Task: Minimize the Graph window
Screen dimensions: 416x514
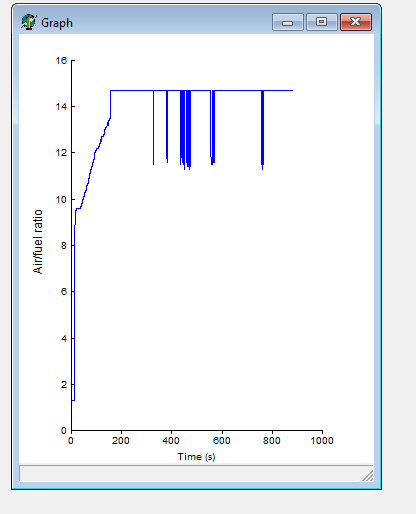Action: [x=288, y=22]
